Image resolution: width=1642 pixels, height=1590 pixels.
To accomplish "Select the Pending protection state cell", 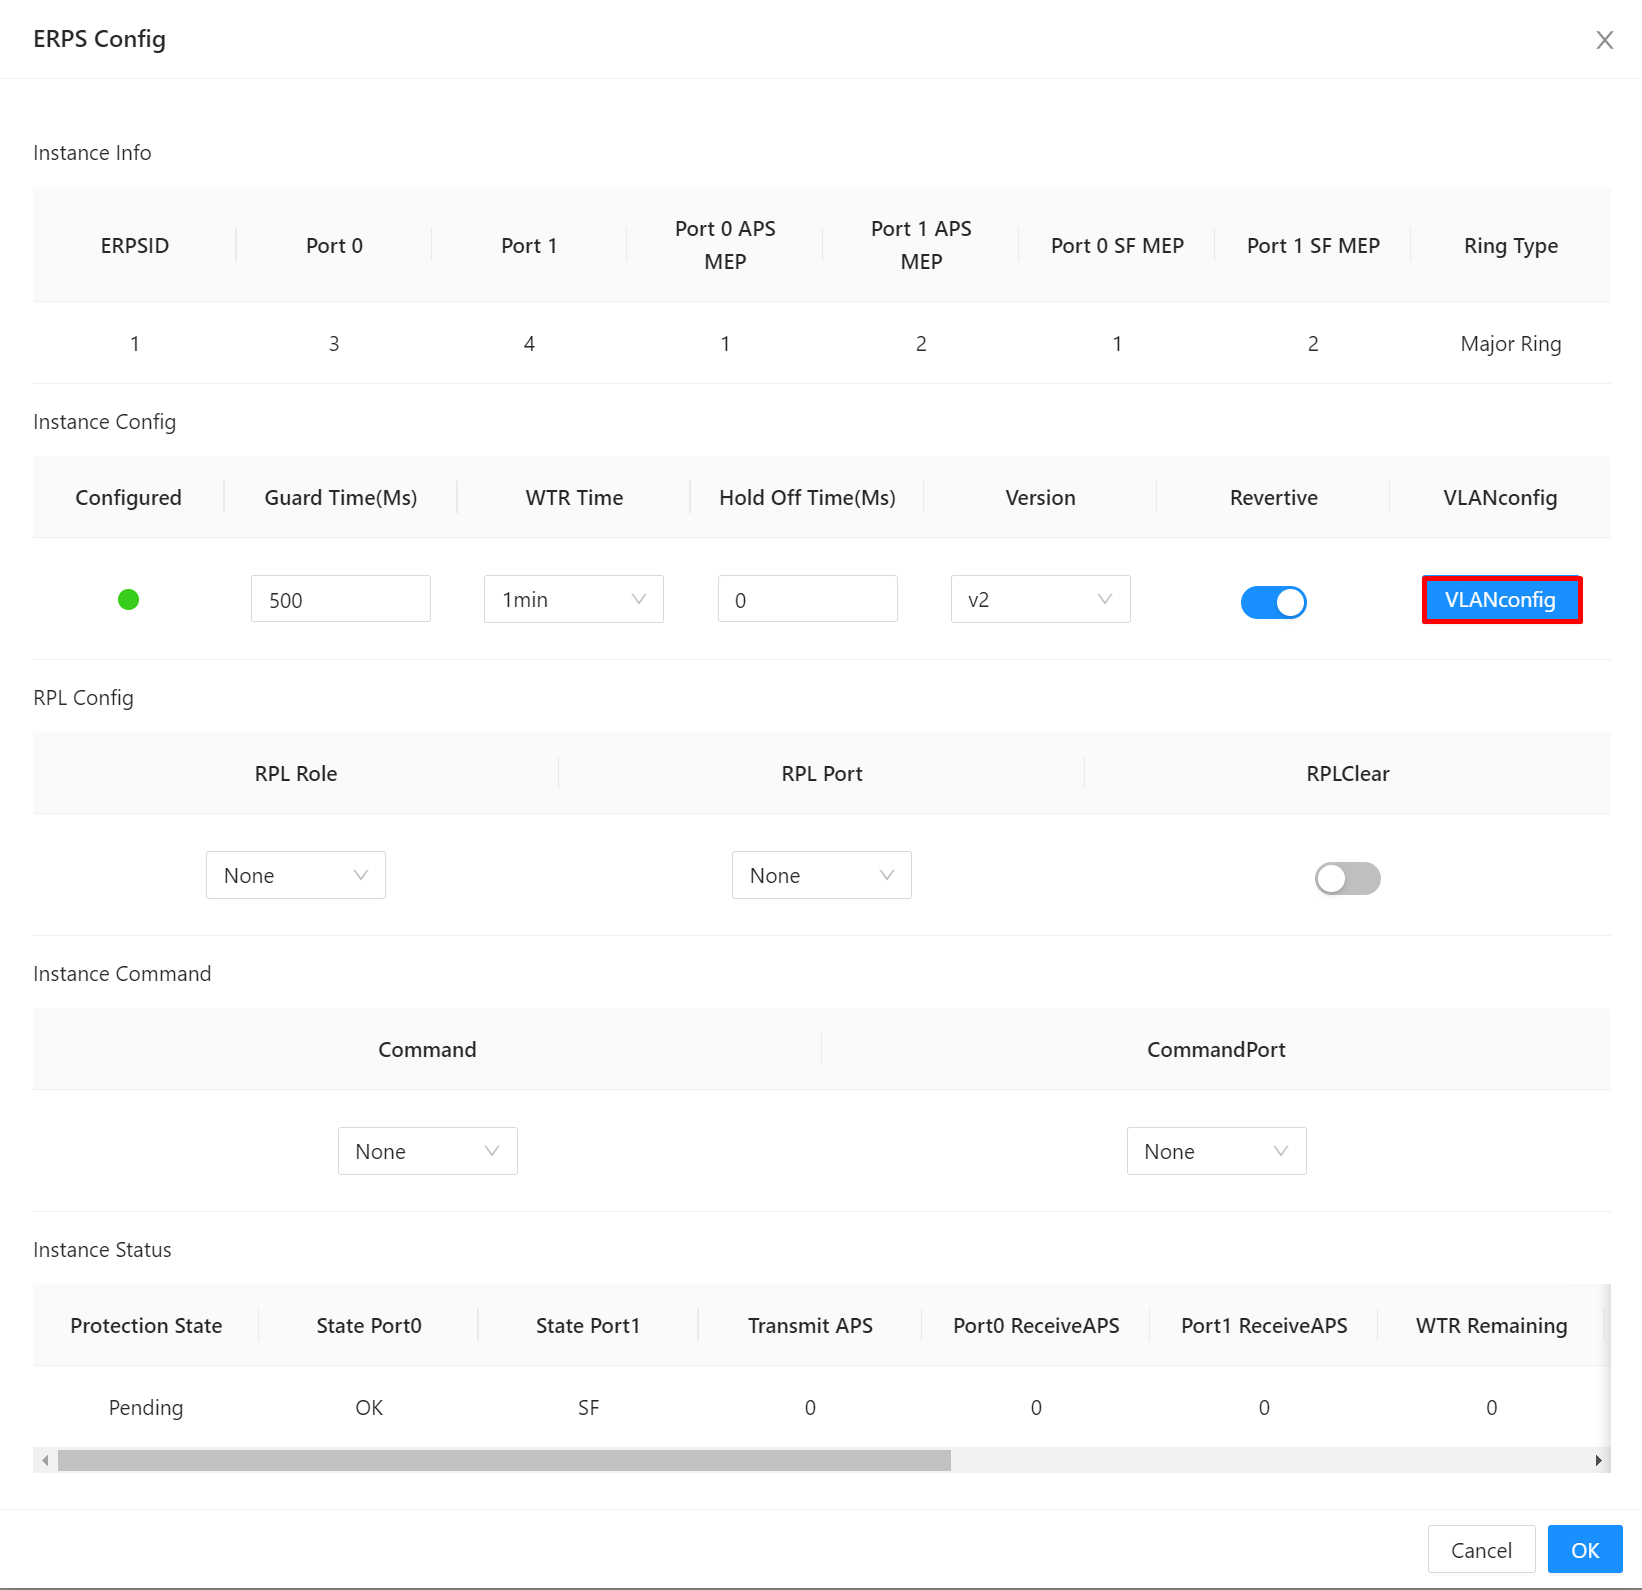I will pyautogui.click(x=145, y=1407).
